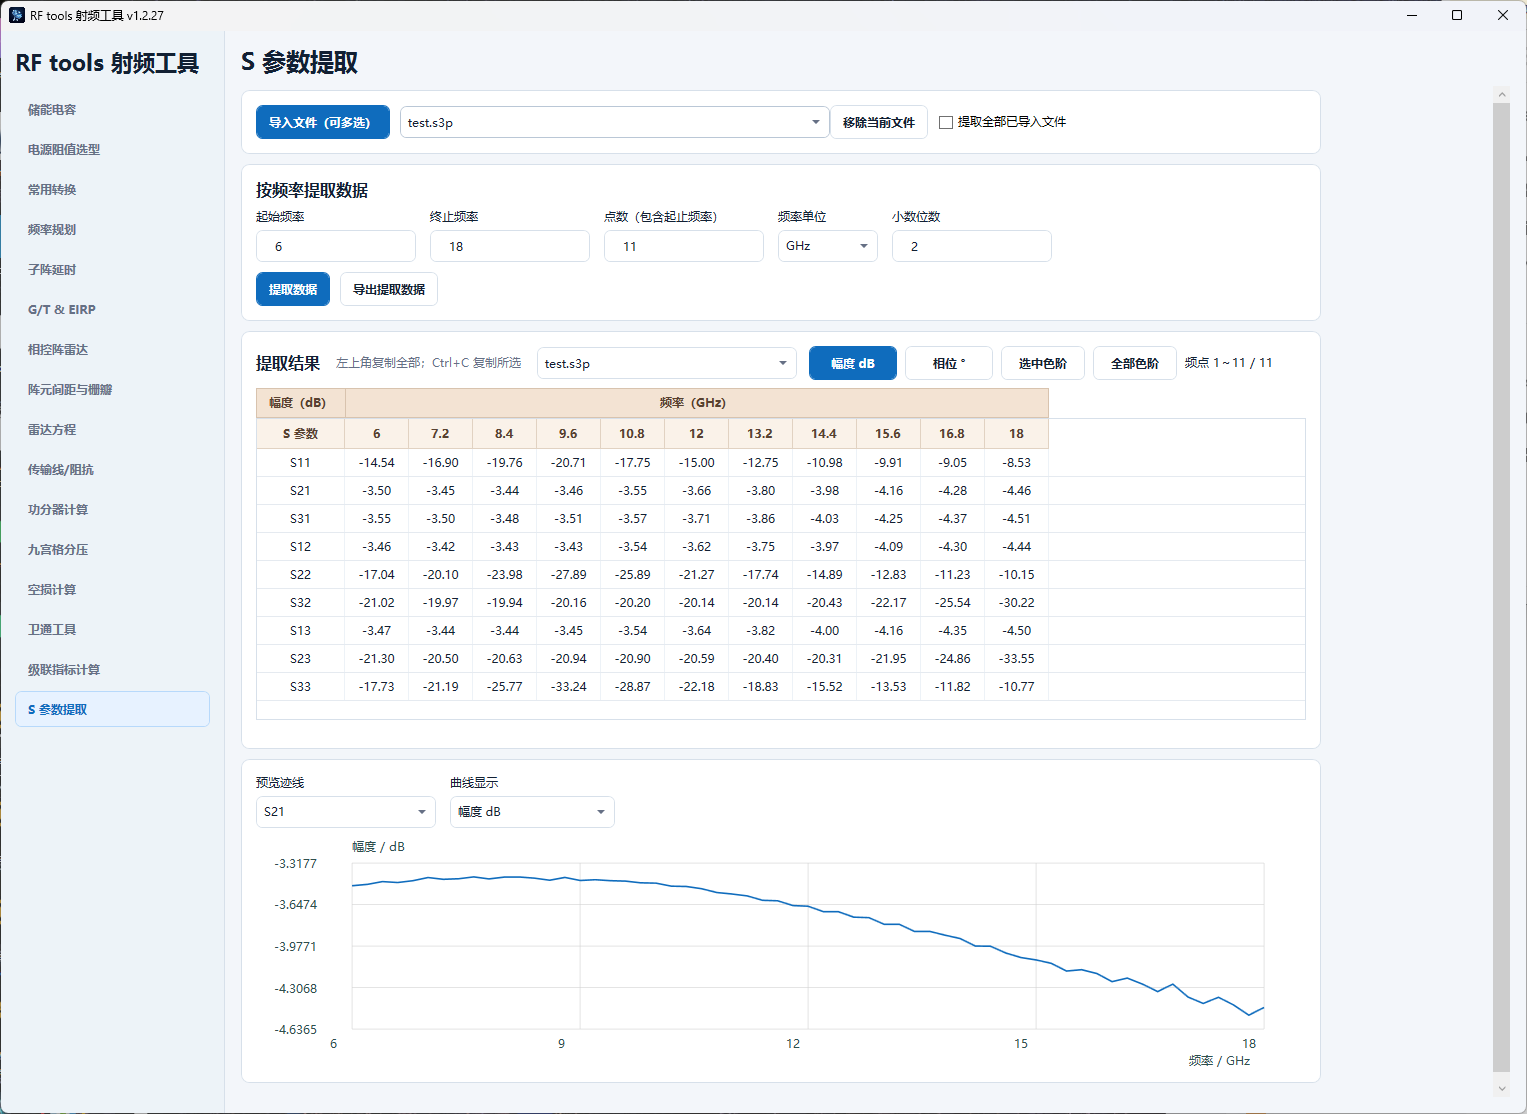
Task: Click the 幅度 (dB) top-left table corner
Action: pyautogui.click(x=300, y=403)
